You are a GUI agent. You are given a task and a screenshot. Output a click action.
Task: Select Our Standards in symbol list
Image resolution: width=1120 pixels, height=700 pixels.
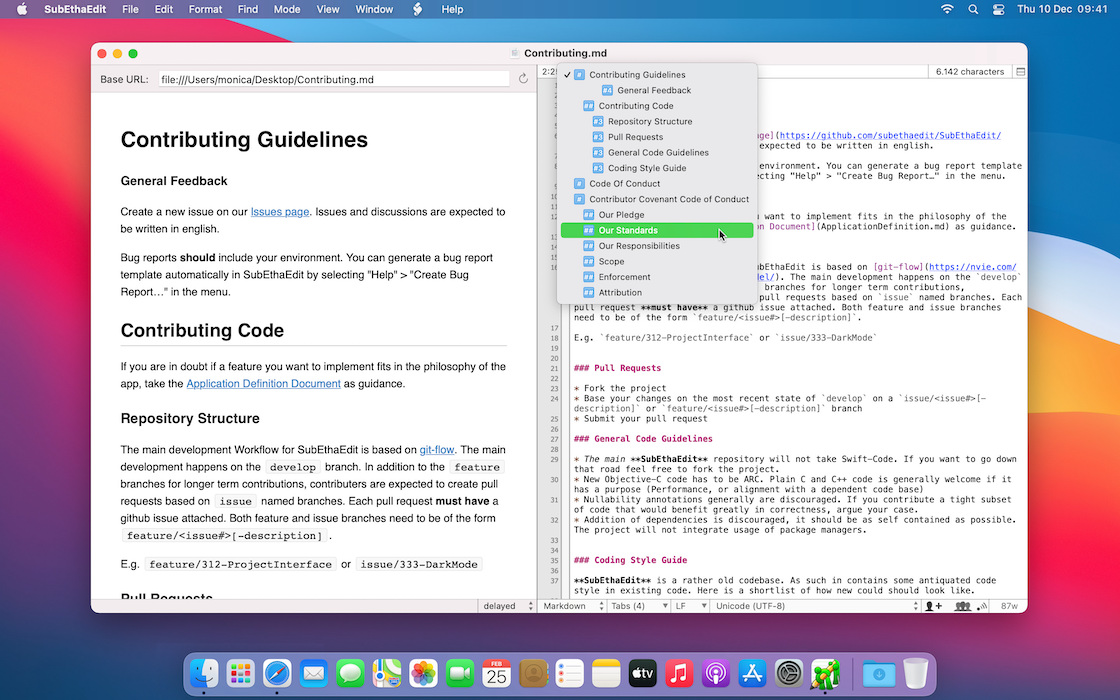tap(628, 231)
